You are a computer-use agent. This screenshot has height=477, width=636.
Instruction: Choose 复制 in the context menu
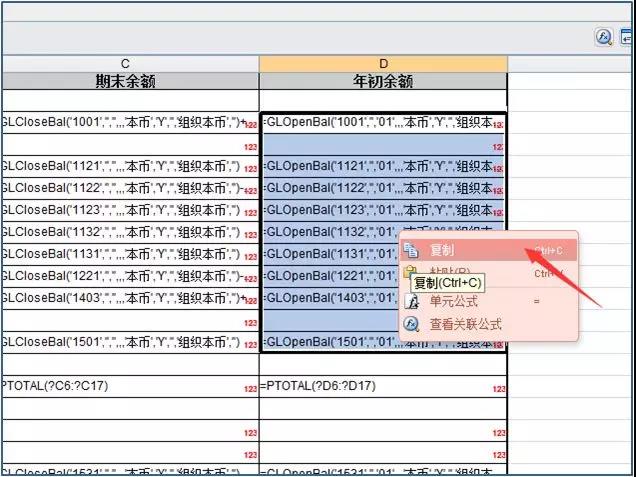point(488,250)
